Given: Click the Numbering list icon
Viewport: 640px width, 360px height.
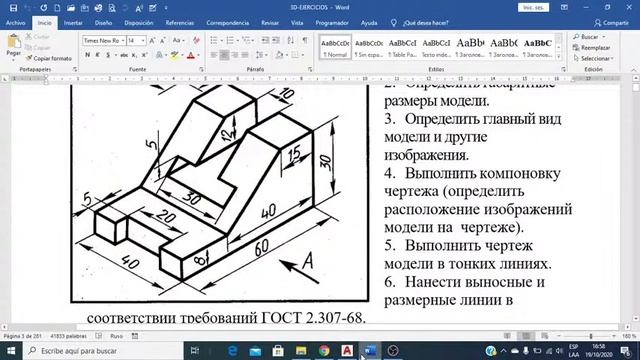Looking at the screenshot, I should 230,40.
